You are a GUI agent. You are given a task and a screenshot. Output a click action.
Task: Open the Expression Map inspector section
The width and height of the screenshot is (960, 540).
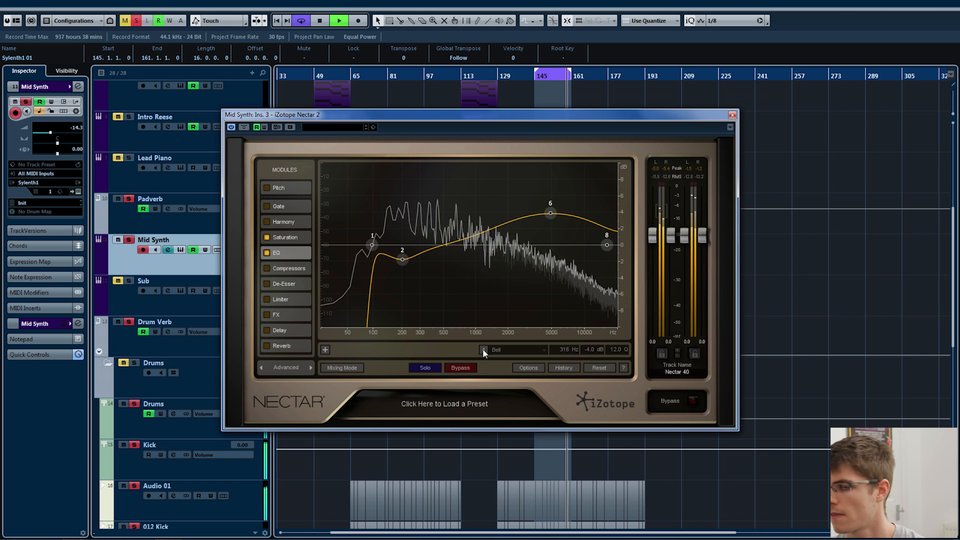pos(45,261)
